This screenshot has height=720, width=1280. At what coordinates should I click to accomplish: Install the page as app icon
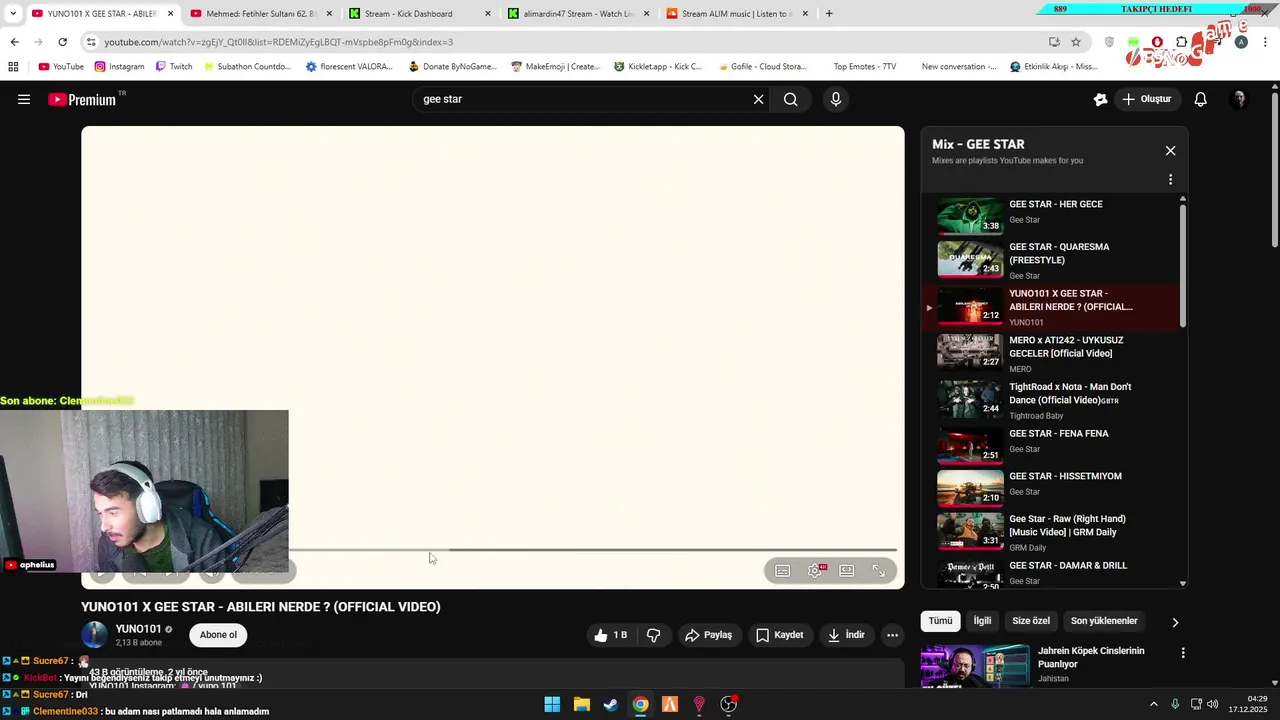1054,42
